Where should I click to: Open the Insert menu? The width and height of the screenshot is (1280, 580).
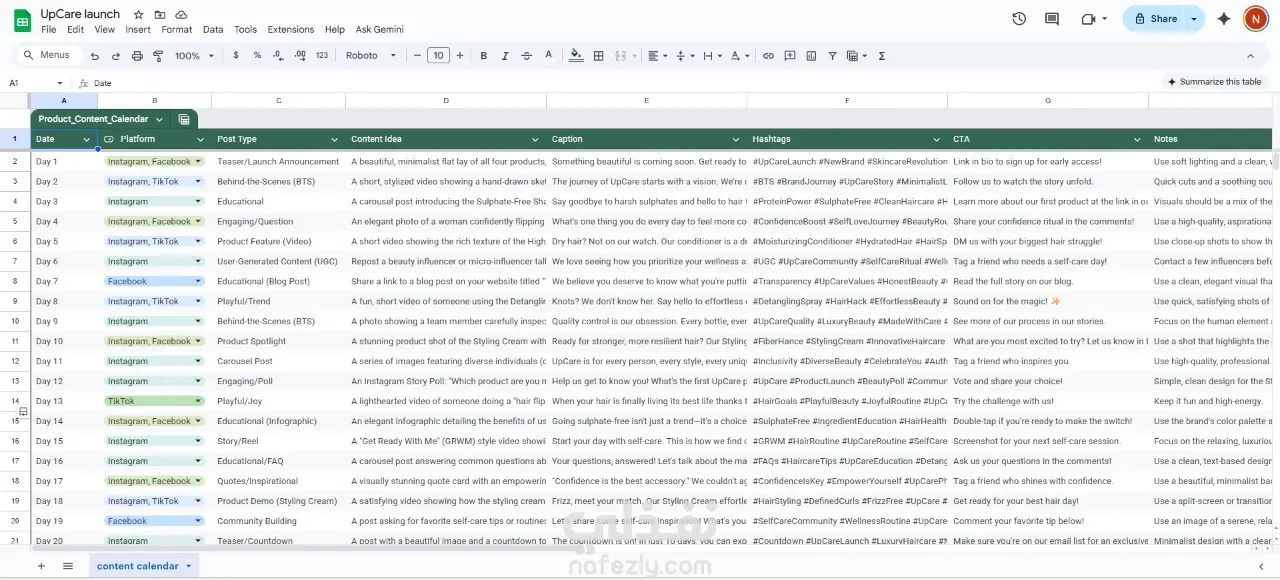pyautogui.click(x=138, y=30)
